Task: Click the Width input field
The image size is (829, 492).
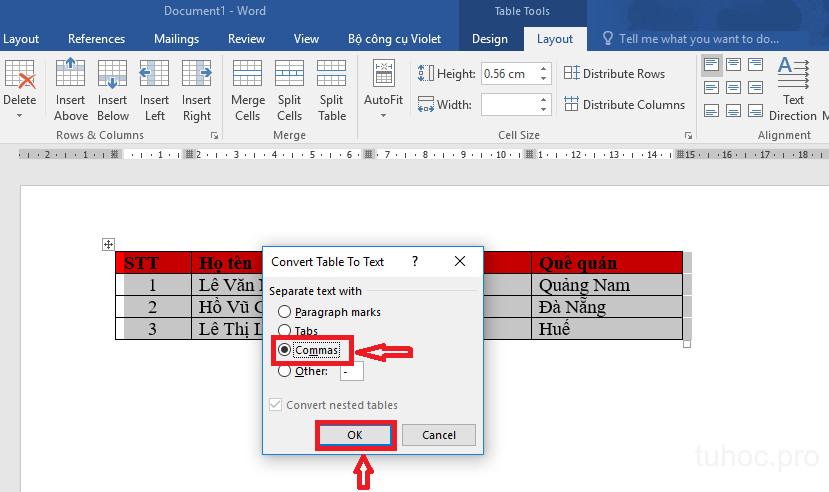Action: point(510,105)
